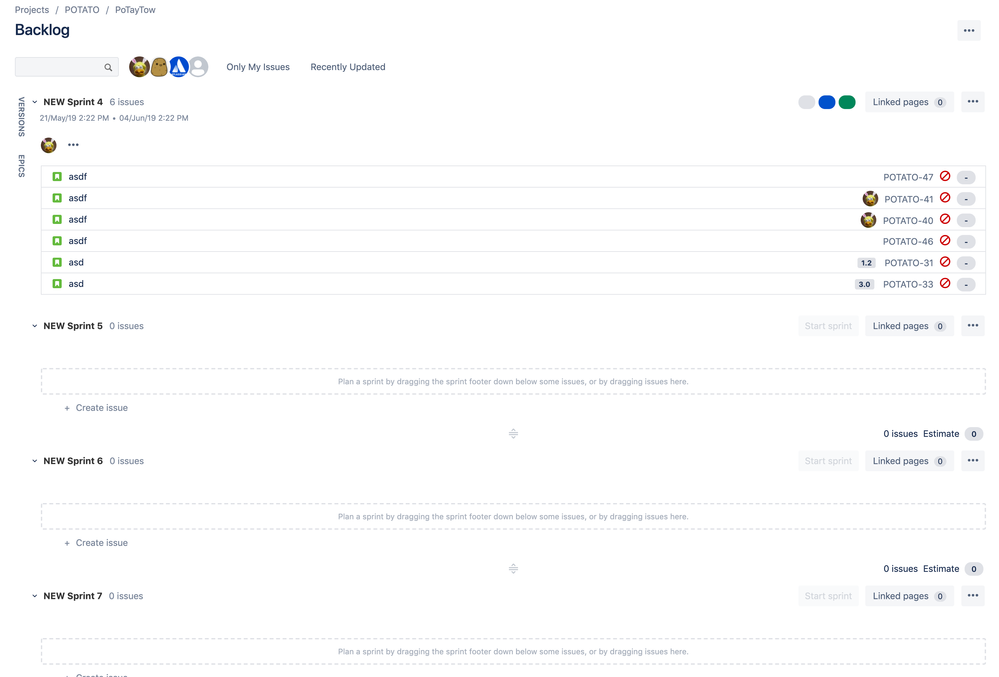Enable the Recently Updated filter
Image resolution: width=999 pixels, height=677 pixels.
347,66
